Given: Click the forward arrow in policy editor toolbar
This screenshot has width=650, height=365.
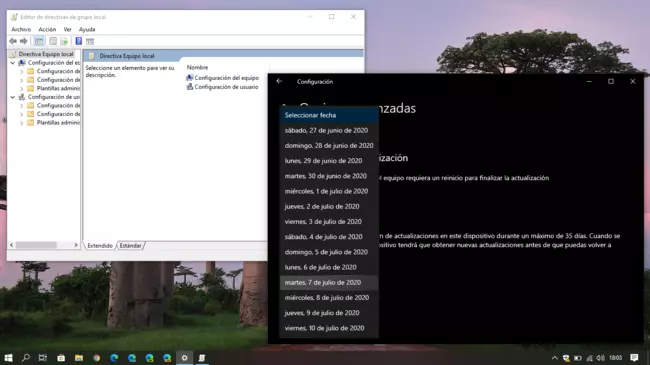Looking at the screenshot, I should (x=24, y=41).
